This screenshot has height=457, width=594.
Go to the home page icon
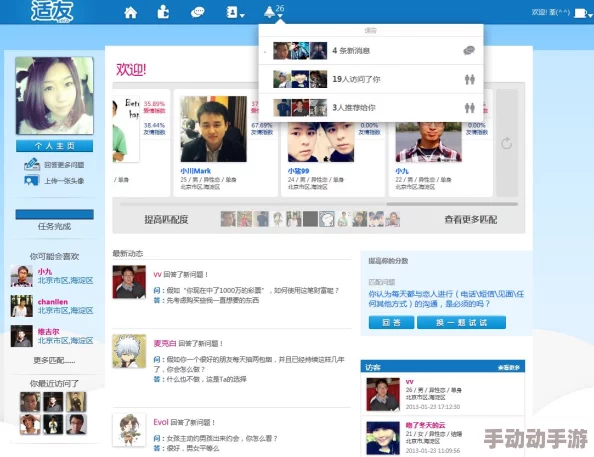[x=130, y=13]
